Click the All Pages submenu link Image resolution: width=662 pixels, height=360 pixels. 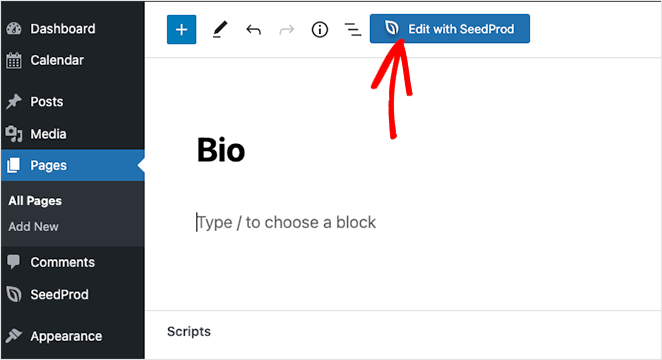(x=35, y=201)
